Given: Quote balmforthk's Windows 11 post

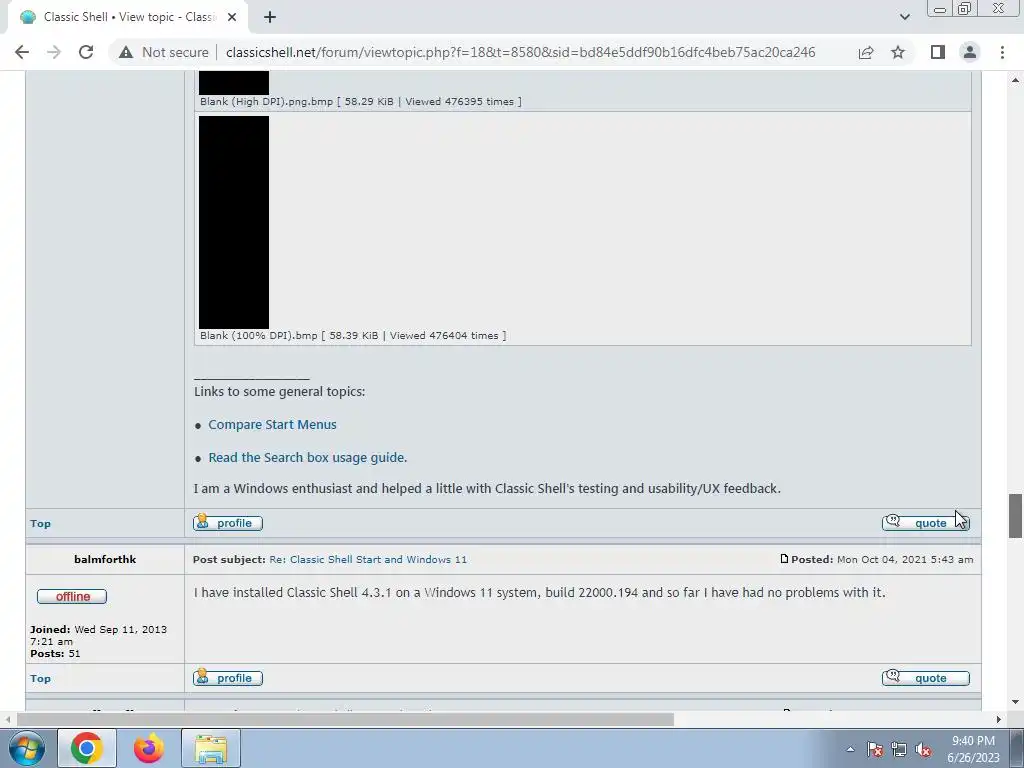Looking at the screenshot, I should point(925,678).
